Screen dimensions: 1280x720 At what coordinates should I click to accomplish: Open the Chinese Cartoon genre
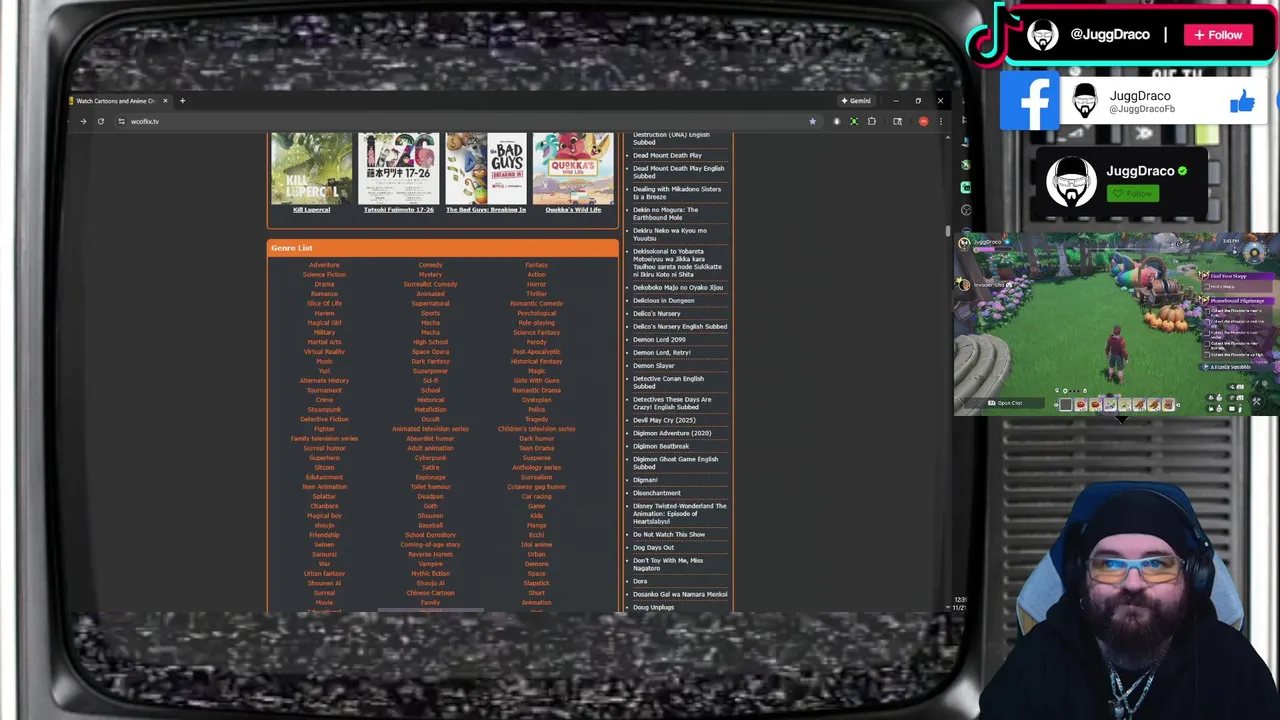click(x=430, y=593)
